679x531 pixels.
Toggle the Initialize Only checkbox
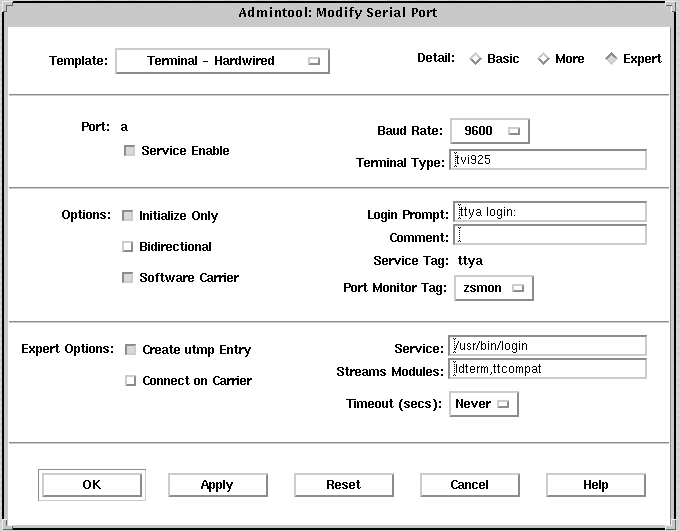[127, 216]
